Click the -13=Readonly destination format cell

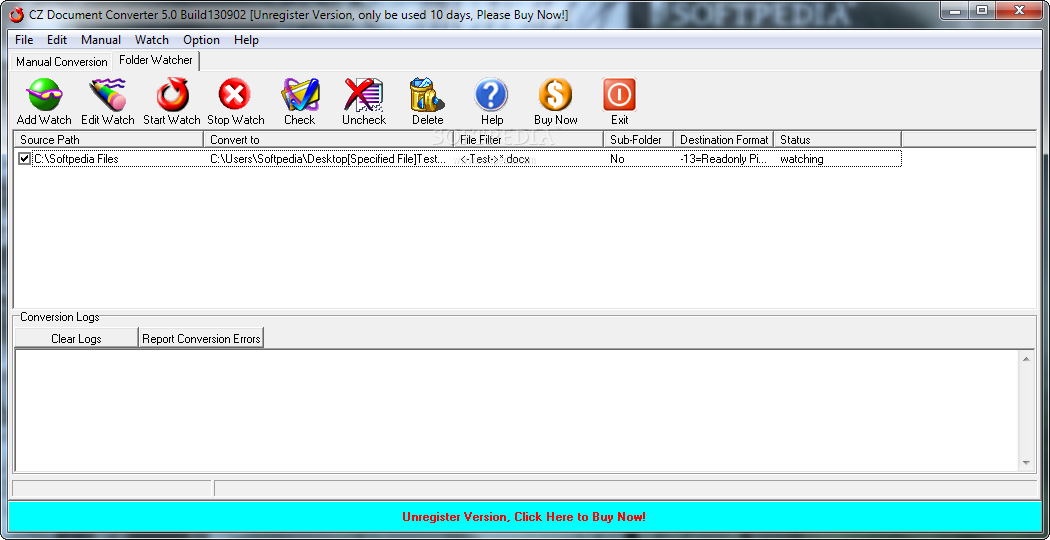pos(723,159)
